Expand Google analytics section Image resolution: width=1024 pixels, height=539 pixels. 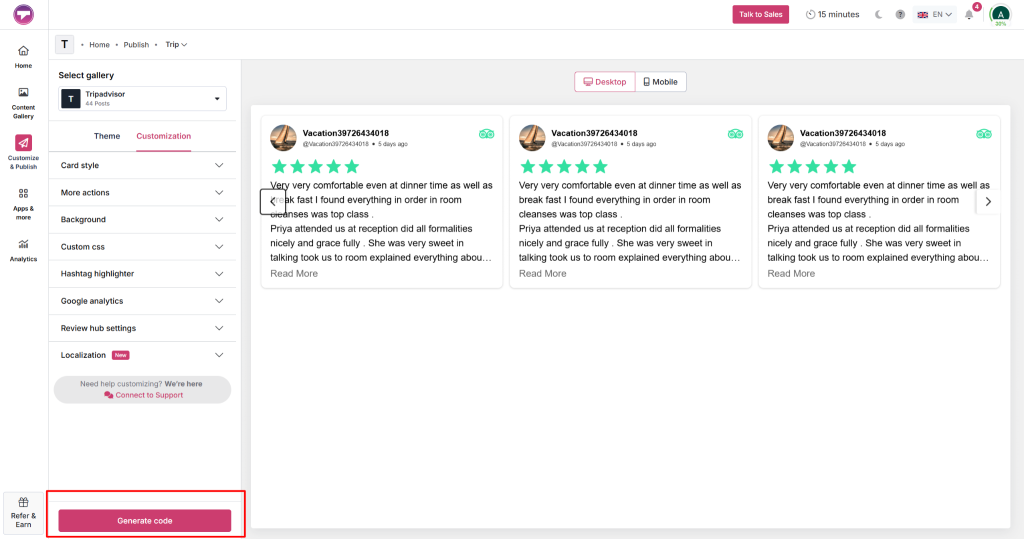coord(142,301)
